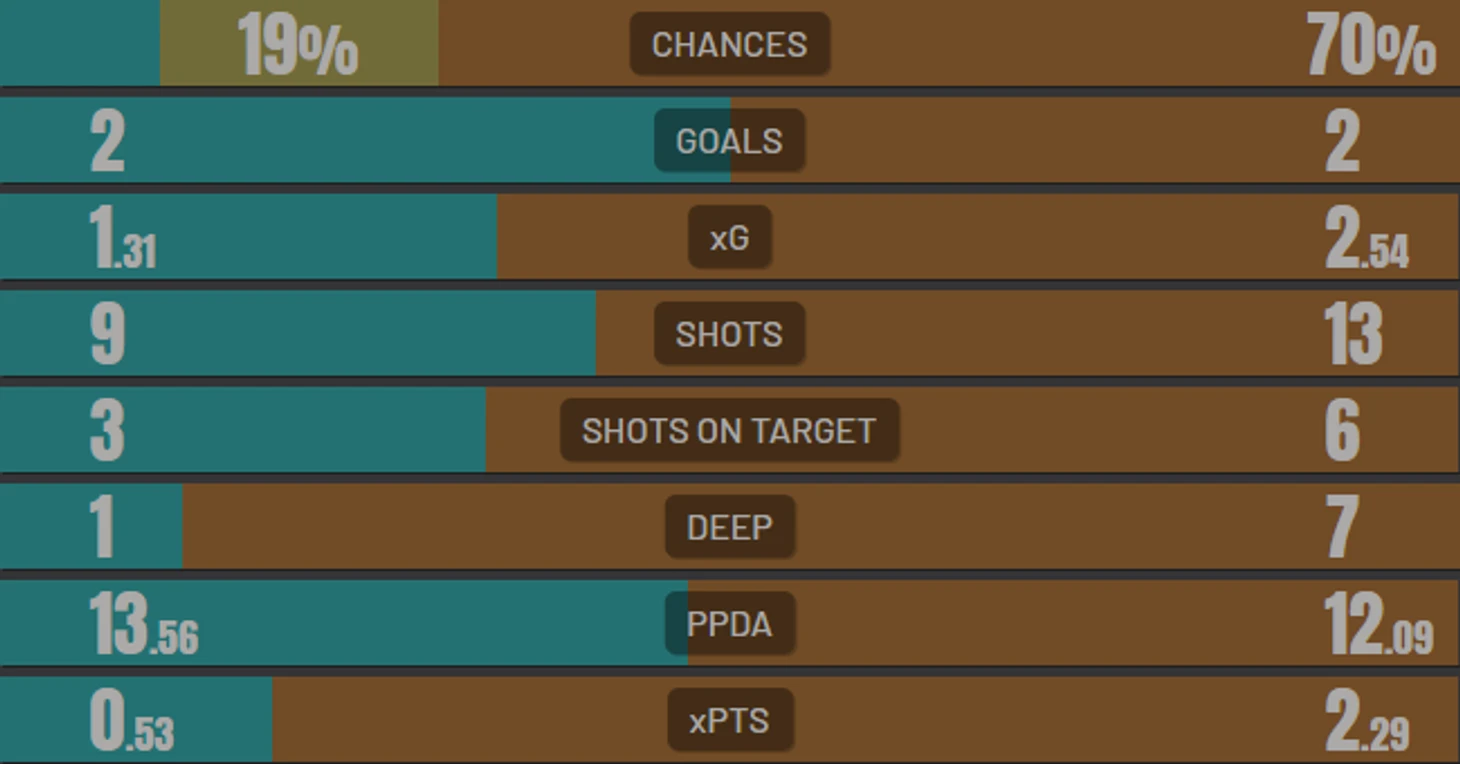
Task: Select the DEEP stat label
Action: 729,527
